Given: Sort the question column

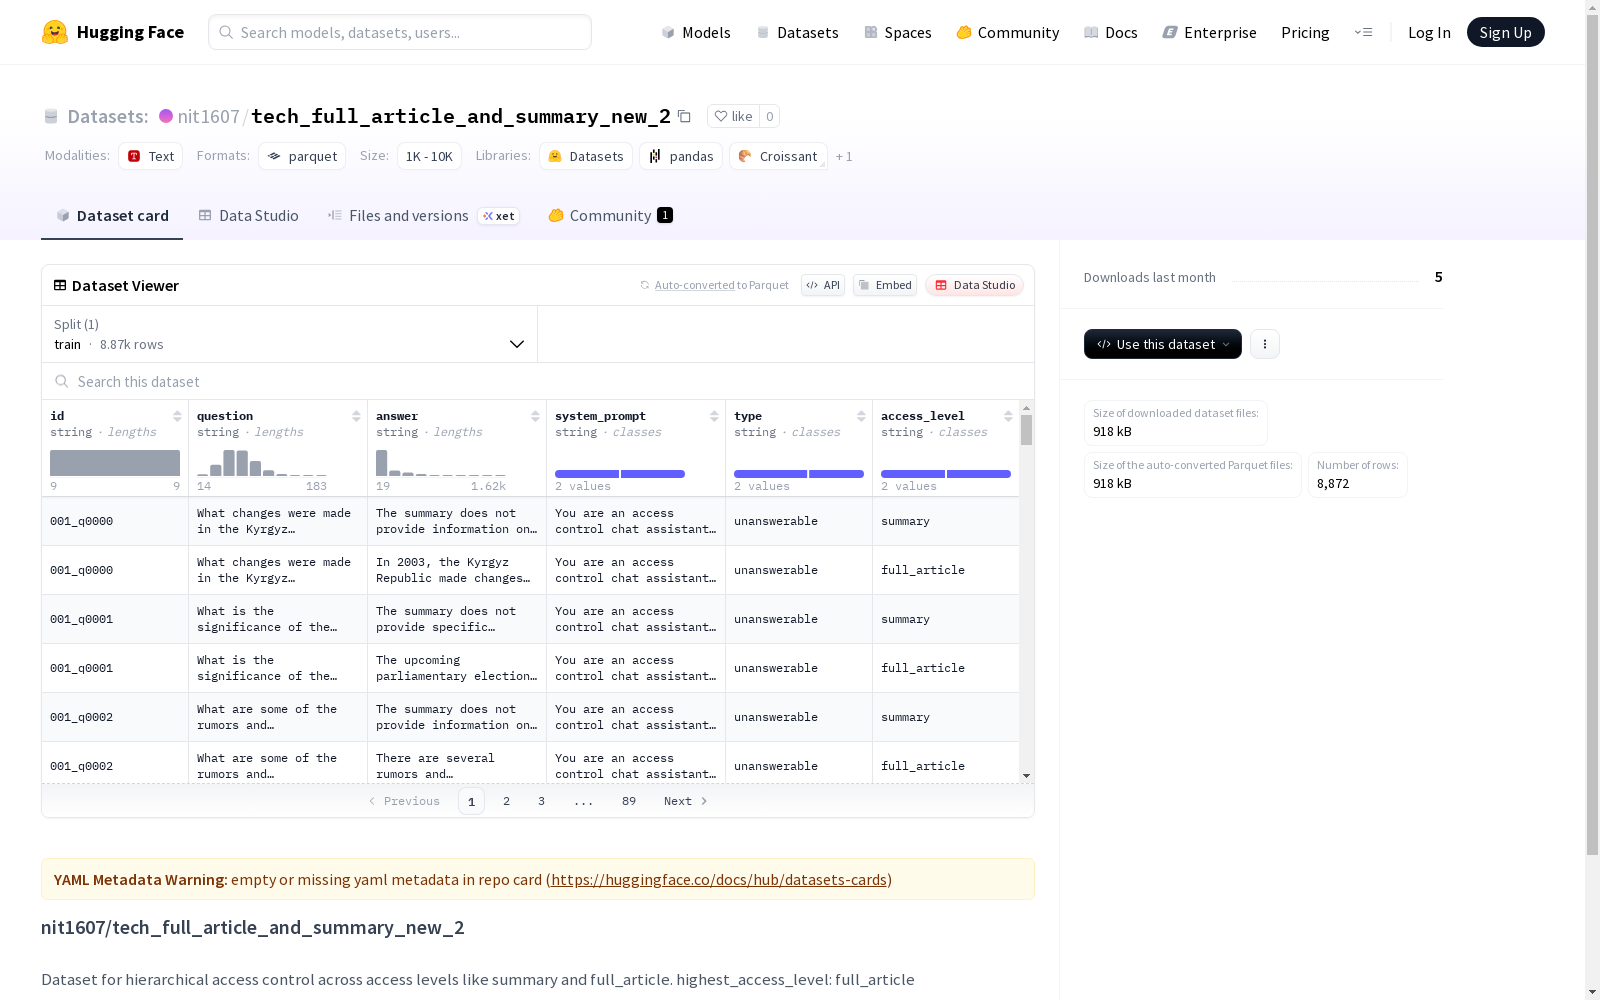Looking at the screenshot, I should pos(356,416).
